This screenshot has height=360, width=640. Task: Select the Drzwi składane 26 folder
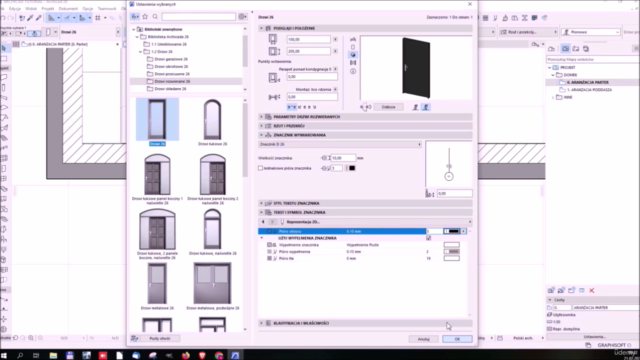point(170,89)
